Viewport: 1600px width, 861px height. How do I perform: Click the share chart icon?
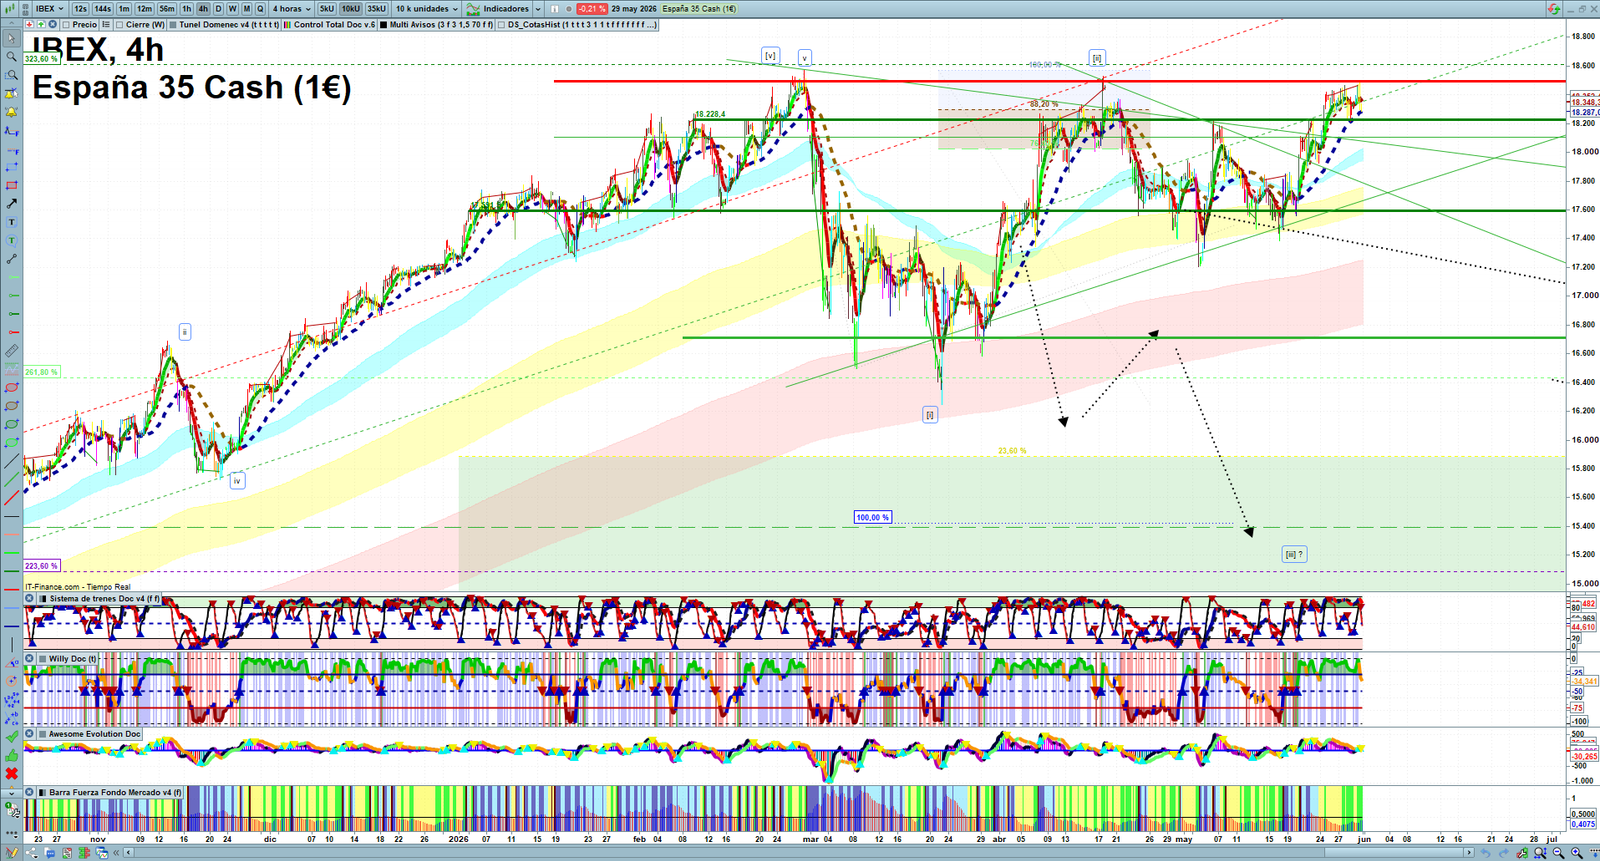click(x=31, y=853)
